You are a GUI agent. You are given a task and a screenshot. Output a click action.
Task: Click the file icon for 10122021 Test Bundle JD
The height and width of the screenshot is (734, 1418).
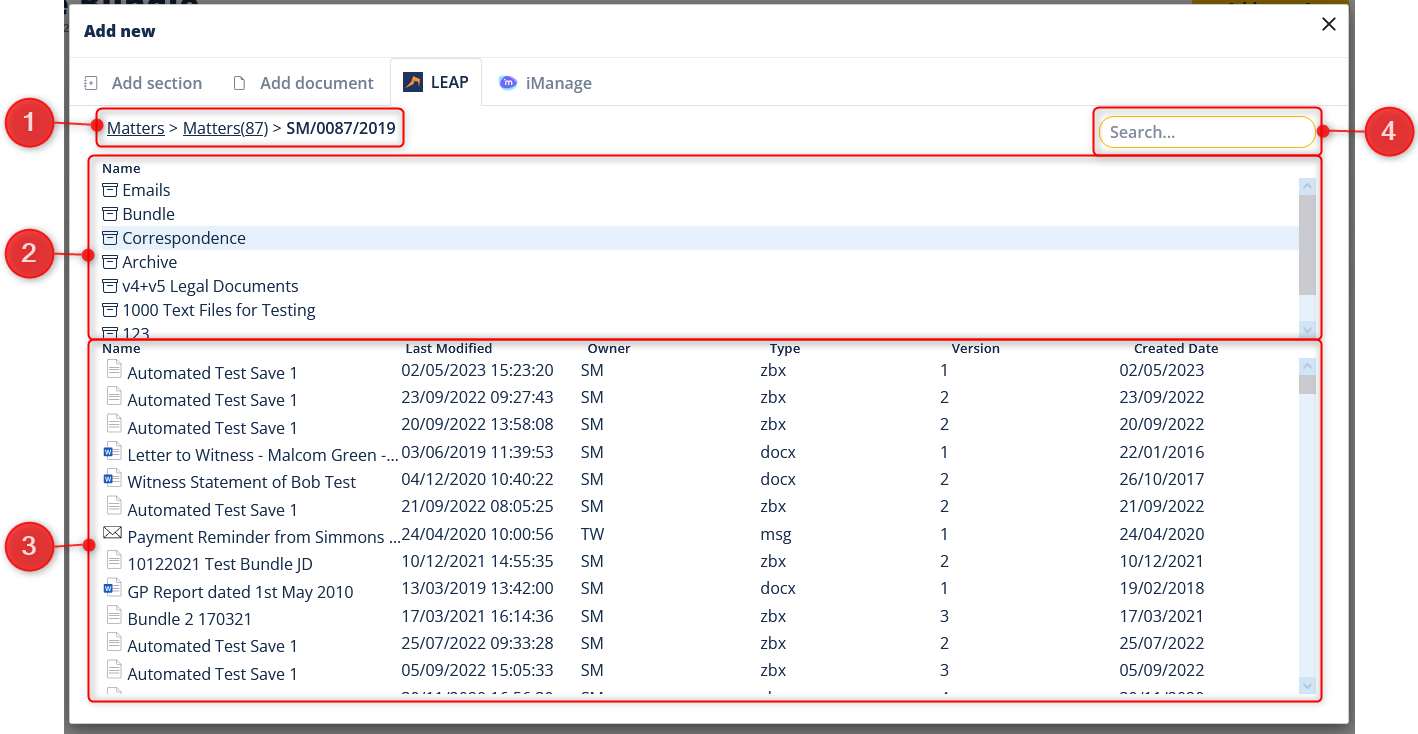pyautogui.click(x=113, y=561)
